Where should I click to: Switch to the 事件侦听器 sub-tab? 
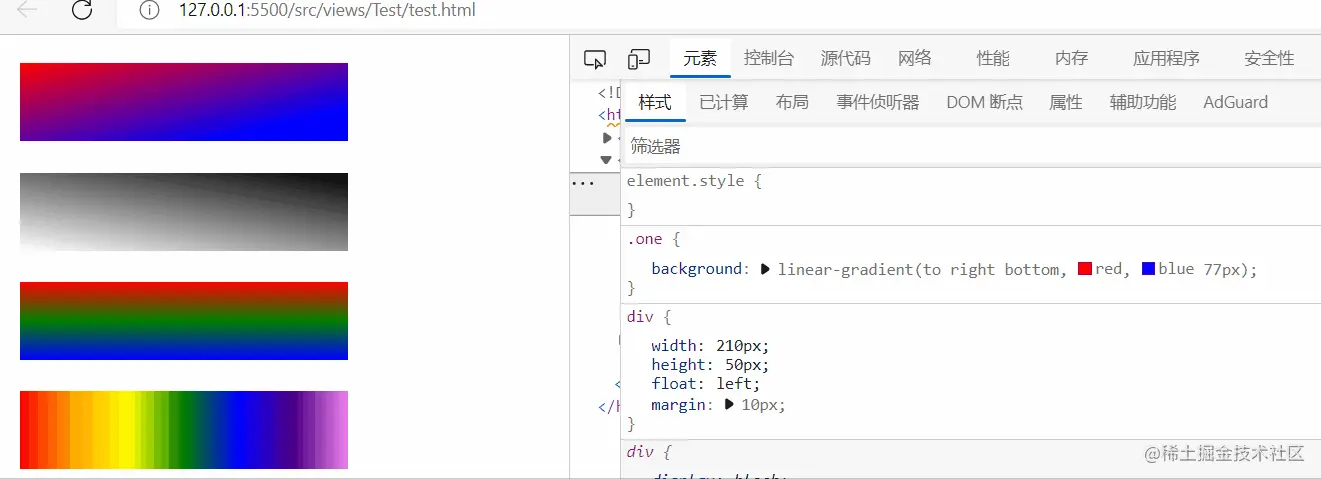tap(878, 102)
